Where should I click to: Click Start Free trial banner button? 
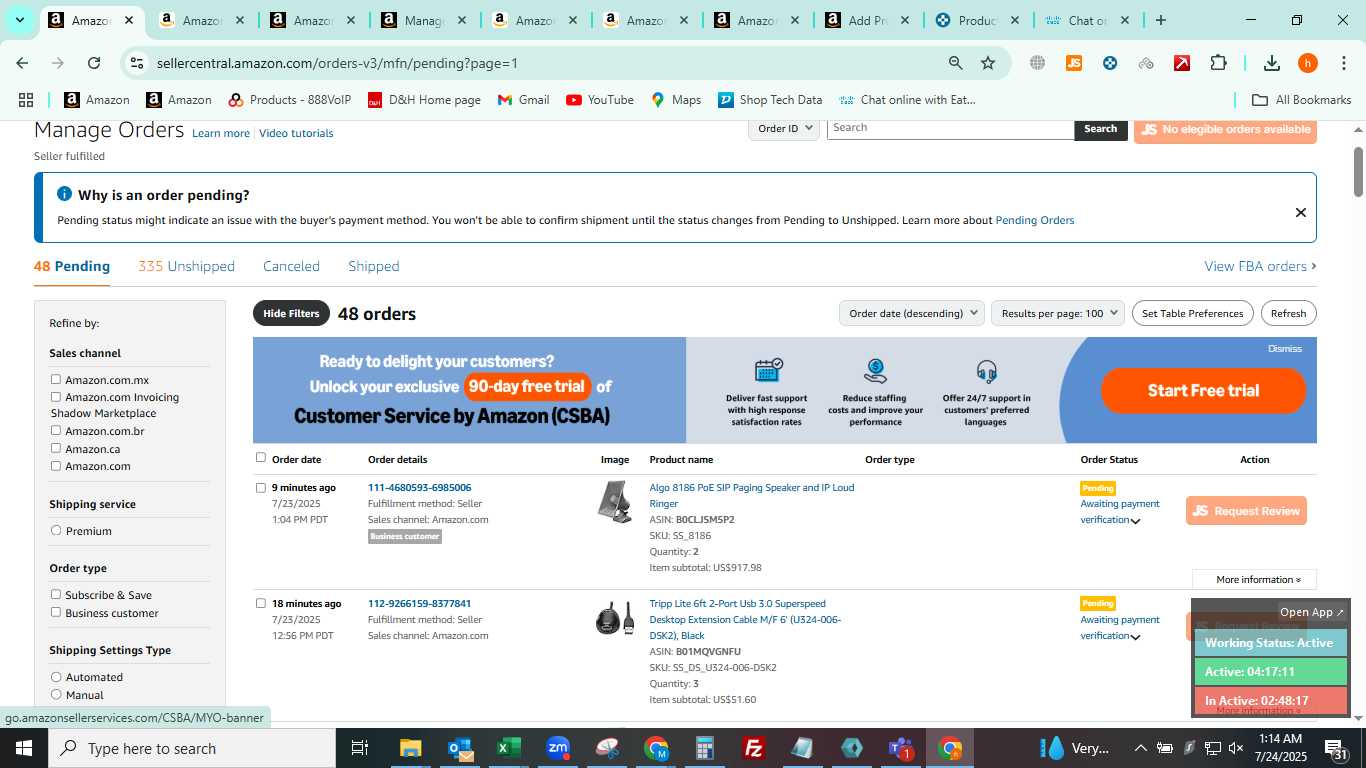point(1203,391)
